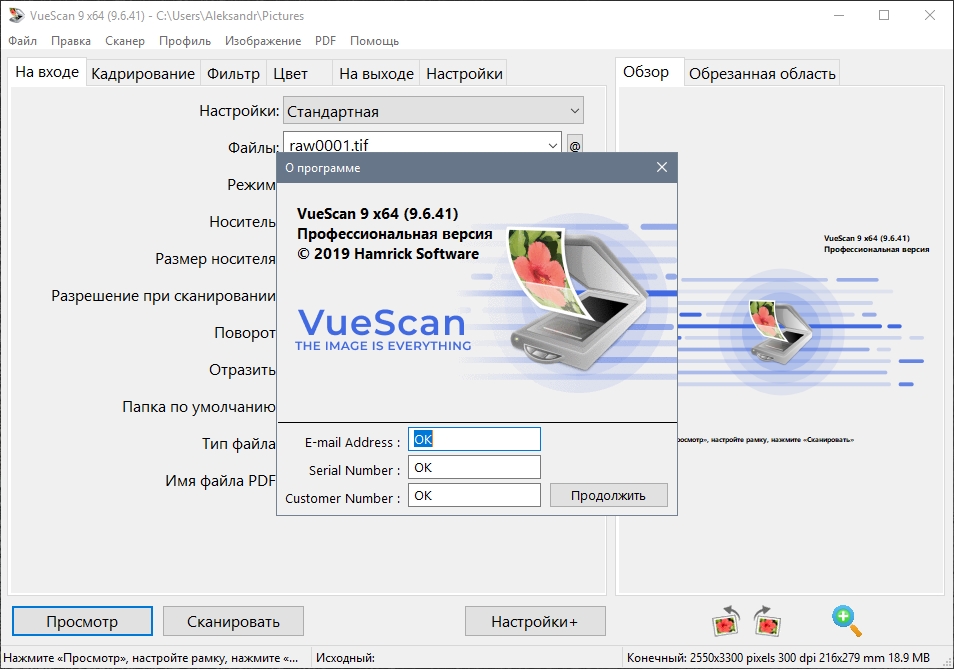Screen dimensions: 954x669
Task: Click the Сканировать button
Action: coord(233,621)
